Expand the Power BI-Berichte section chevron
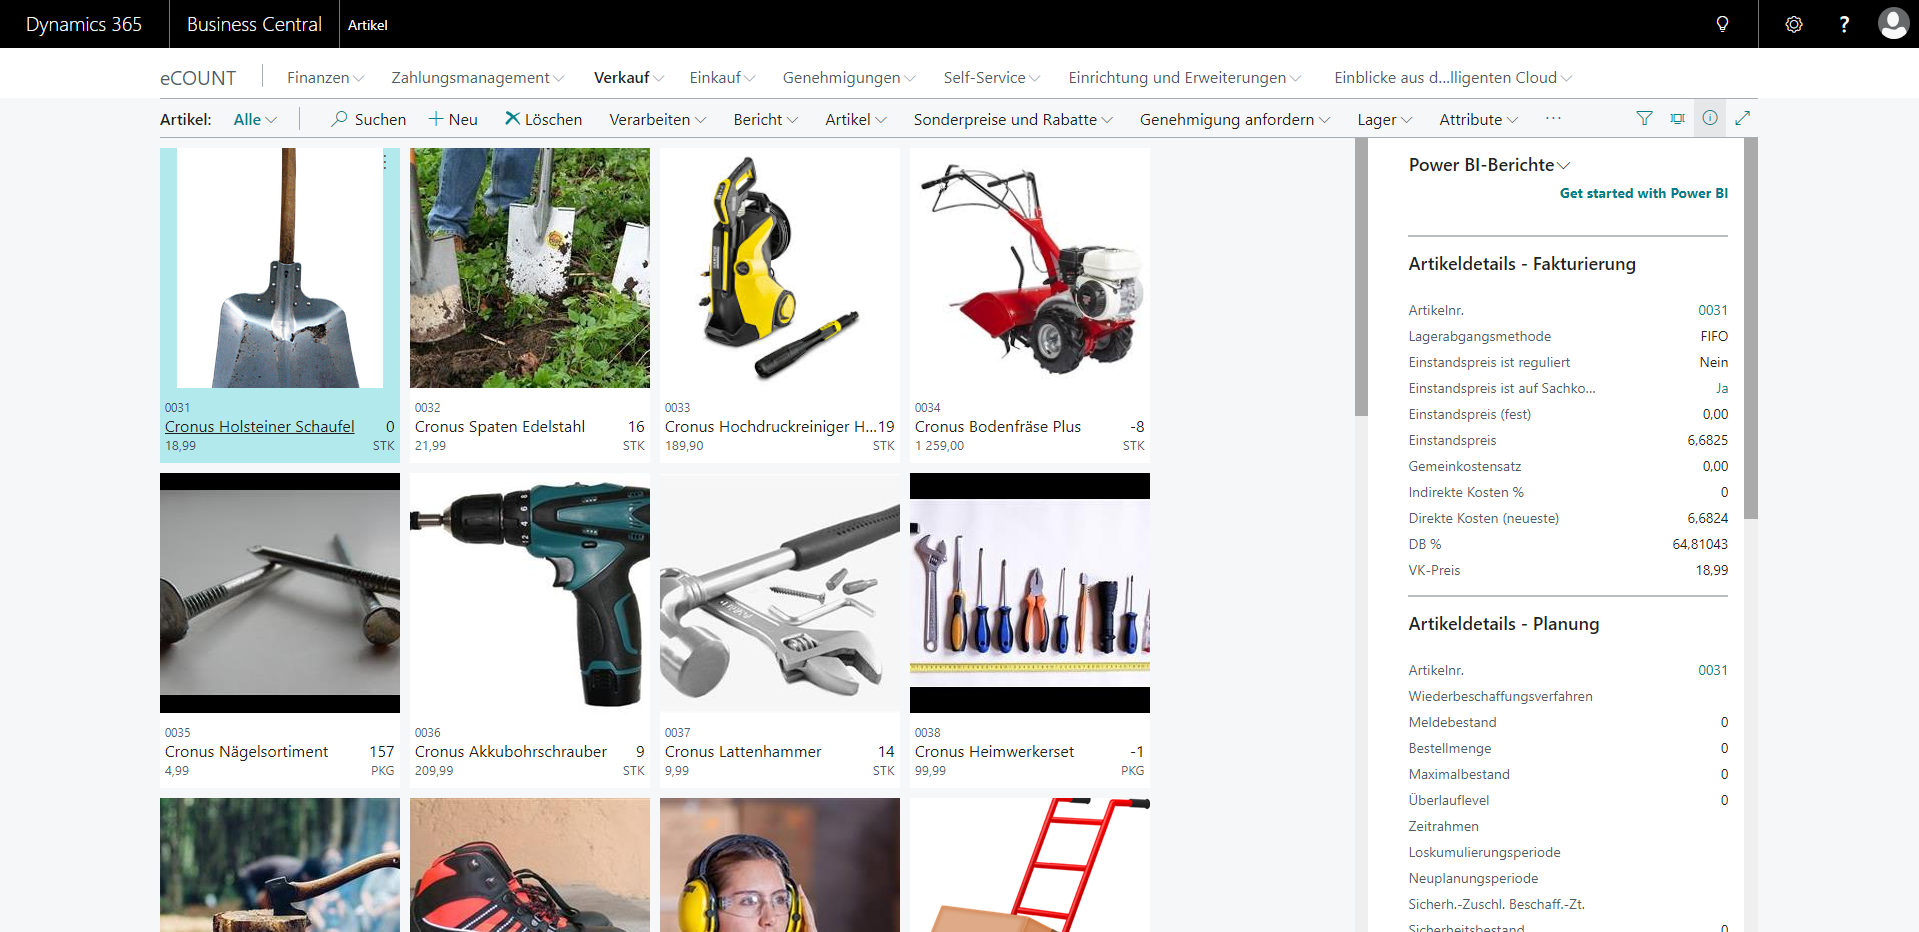Viewport: 1919px width, 932px height. click(1564, 166)
